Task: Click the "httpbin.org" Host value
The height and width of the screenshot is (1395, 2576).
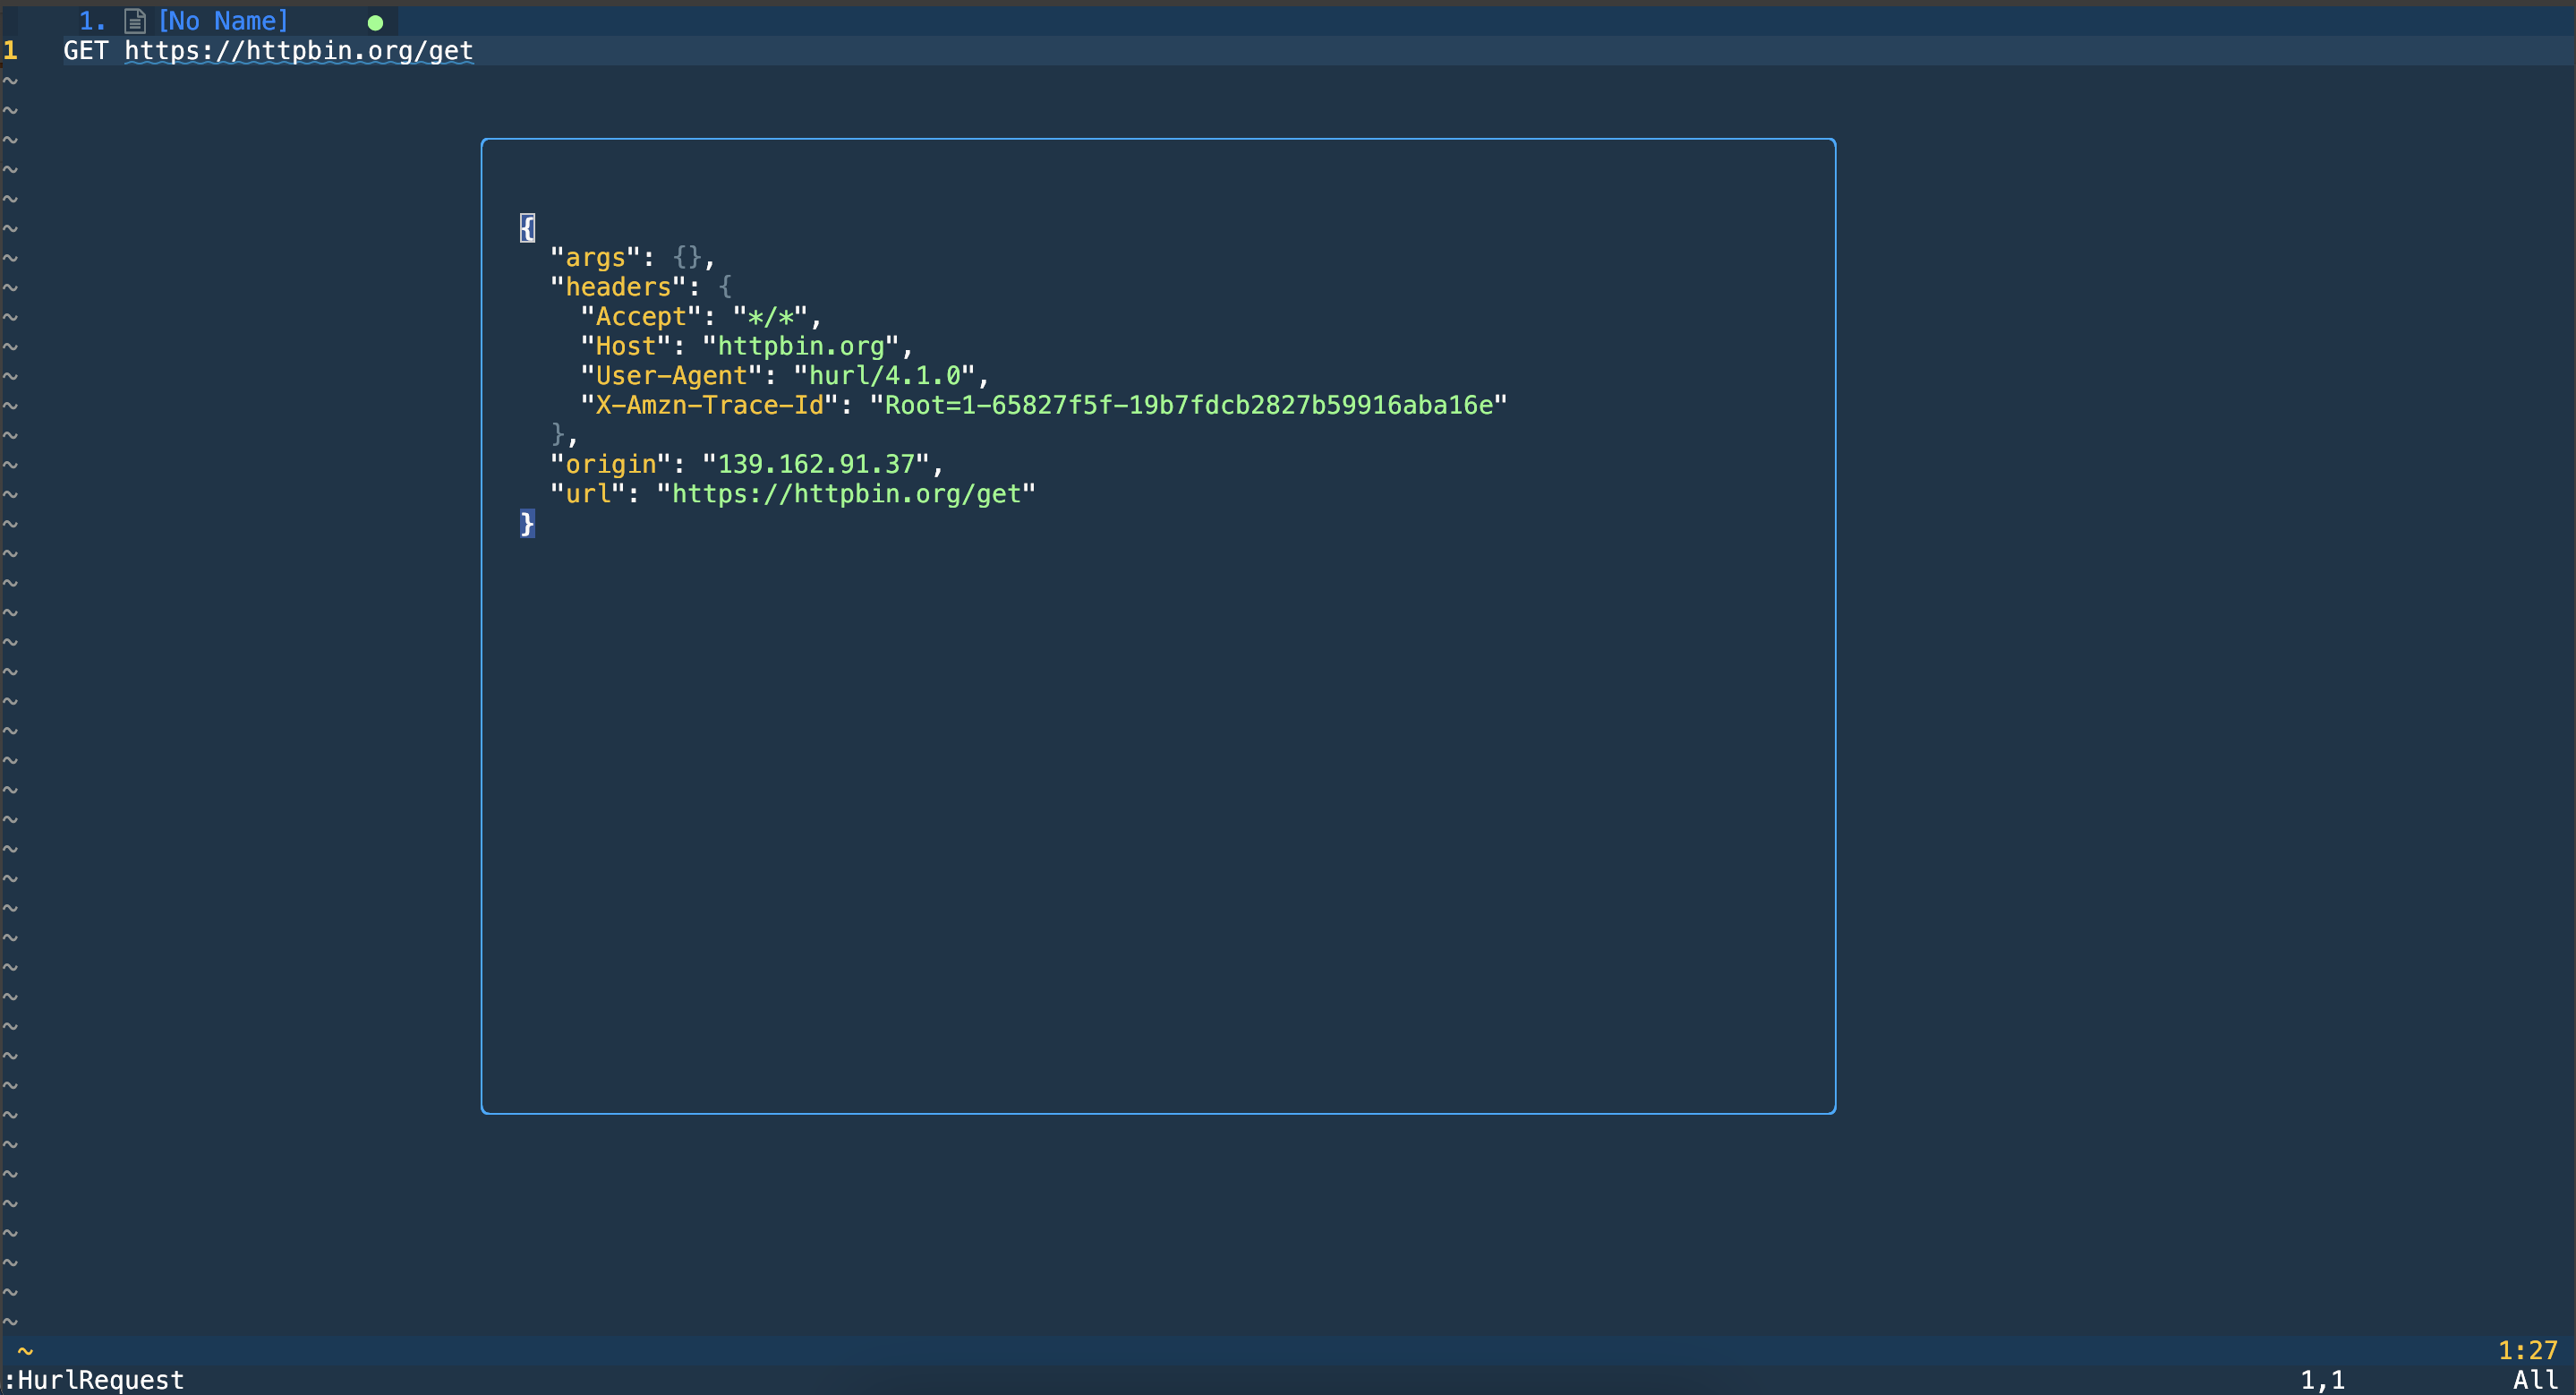Action: click(x=801, y=346)
